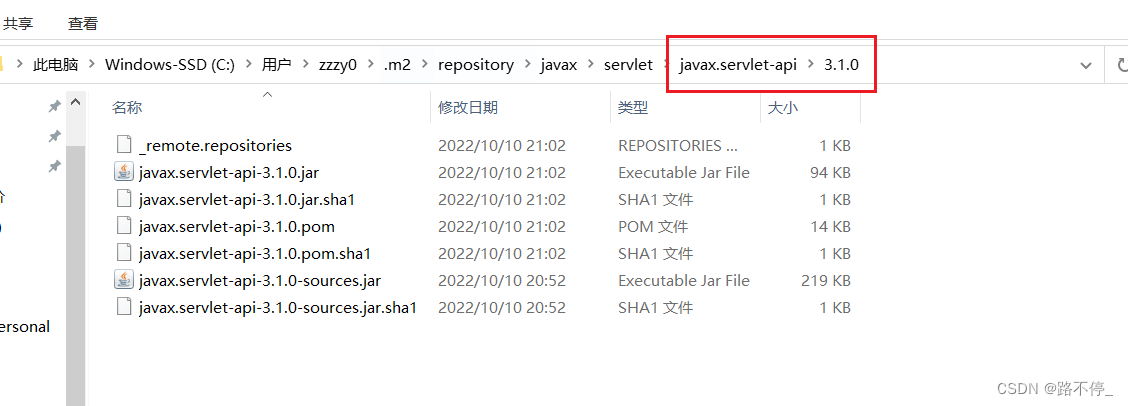1128x406 pixels.
Task: Click third pin icon in navigation pane
Action: point(54,166)
